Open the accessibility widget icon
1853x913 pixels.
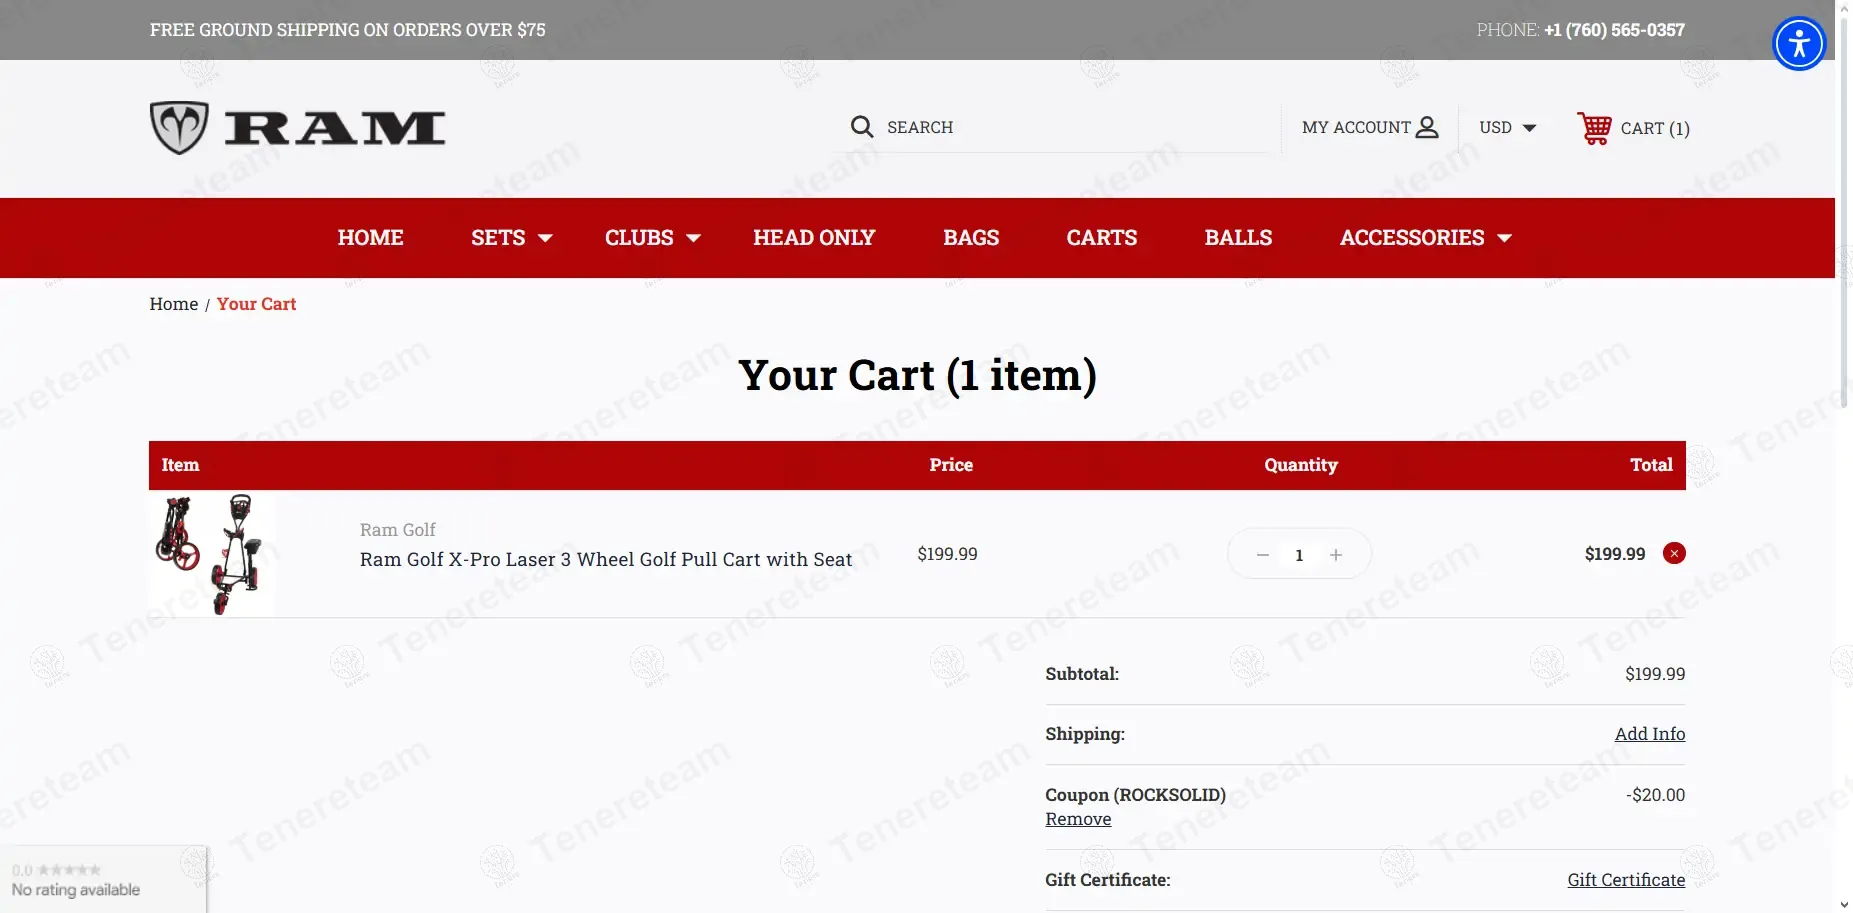tap(1799, 44)
